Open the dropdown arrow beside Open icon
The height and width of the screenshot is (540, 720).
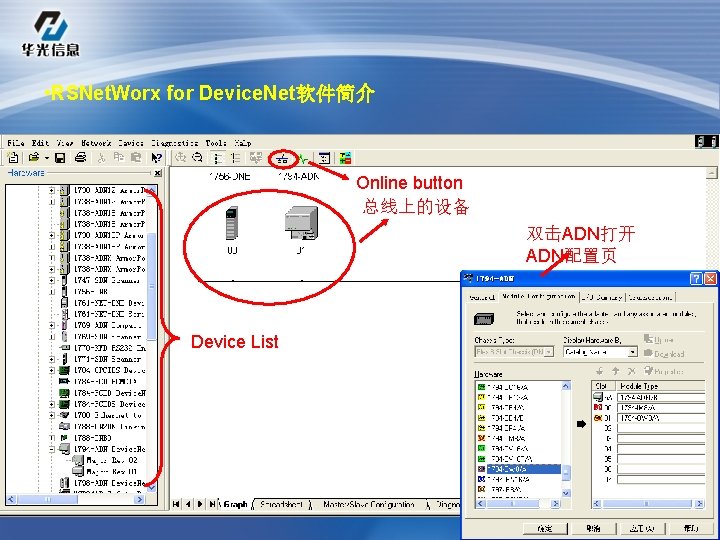[x=46, y=158]
